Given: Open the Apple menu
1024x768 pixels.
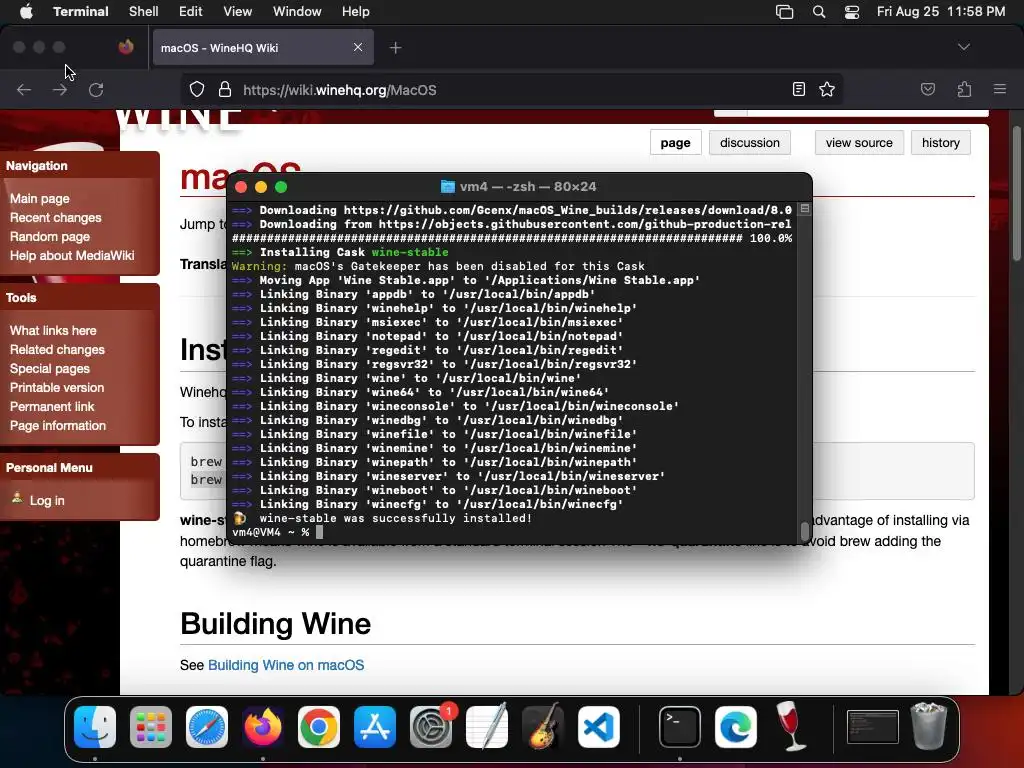Looking at the screenshot, I should pos(26,12).
